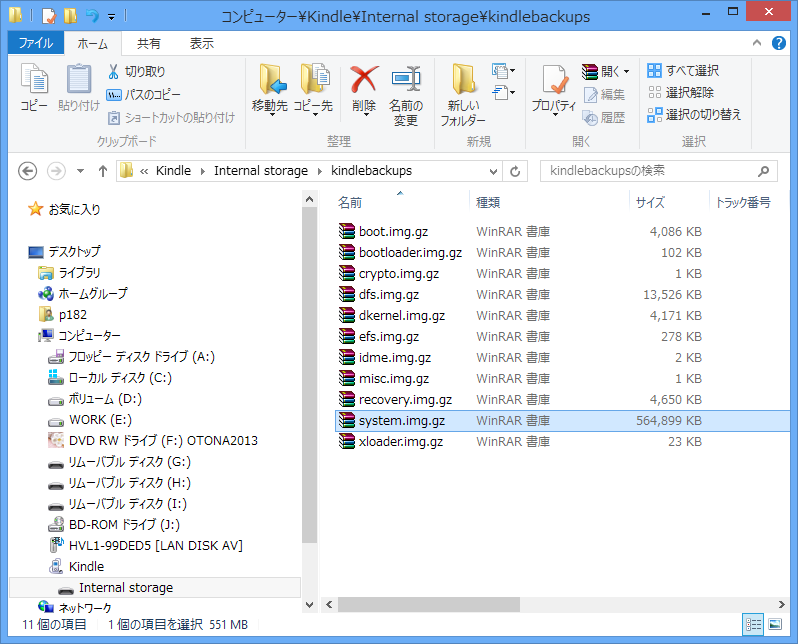Click the New item icon
The image size is (798, 644).
503,71
